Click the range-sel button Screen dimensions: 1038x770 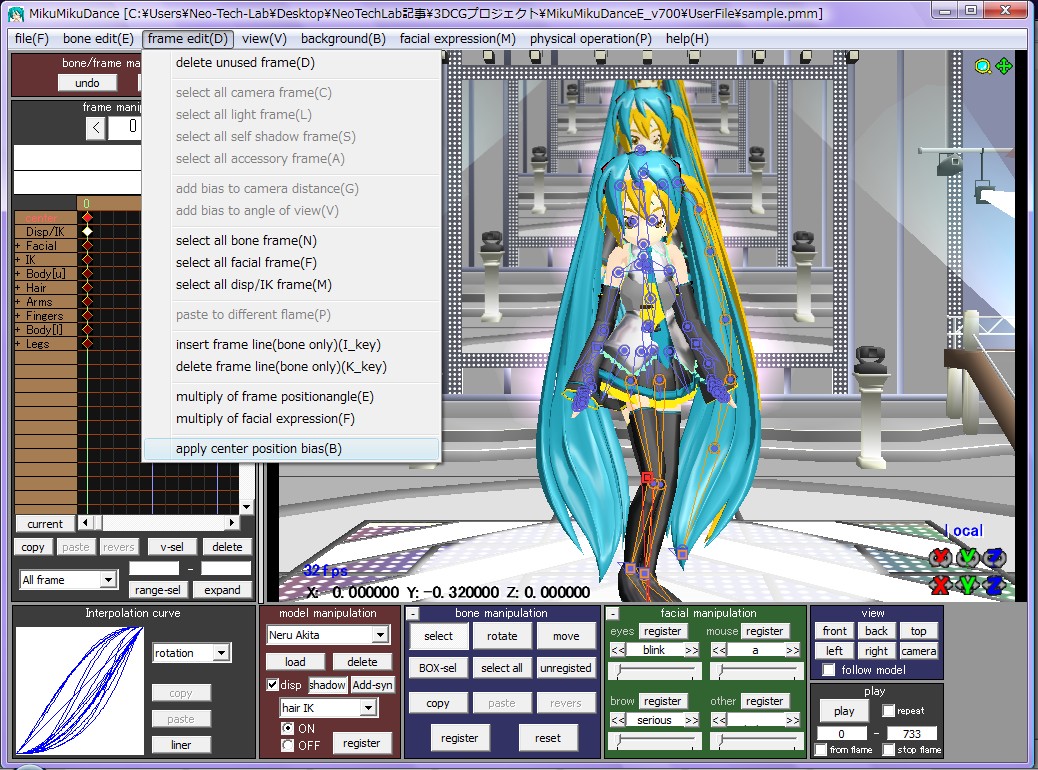click(158, 590)
